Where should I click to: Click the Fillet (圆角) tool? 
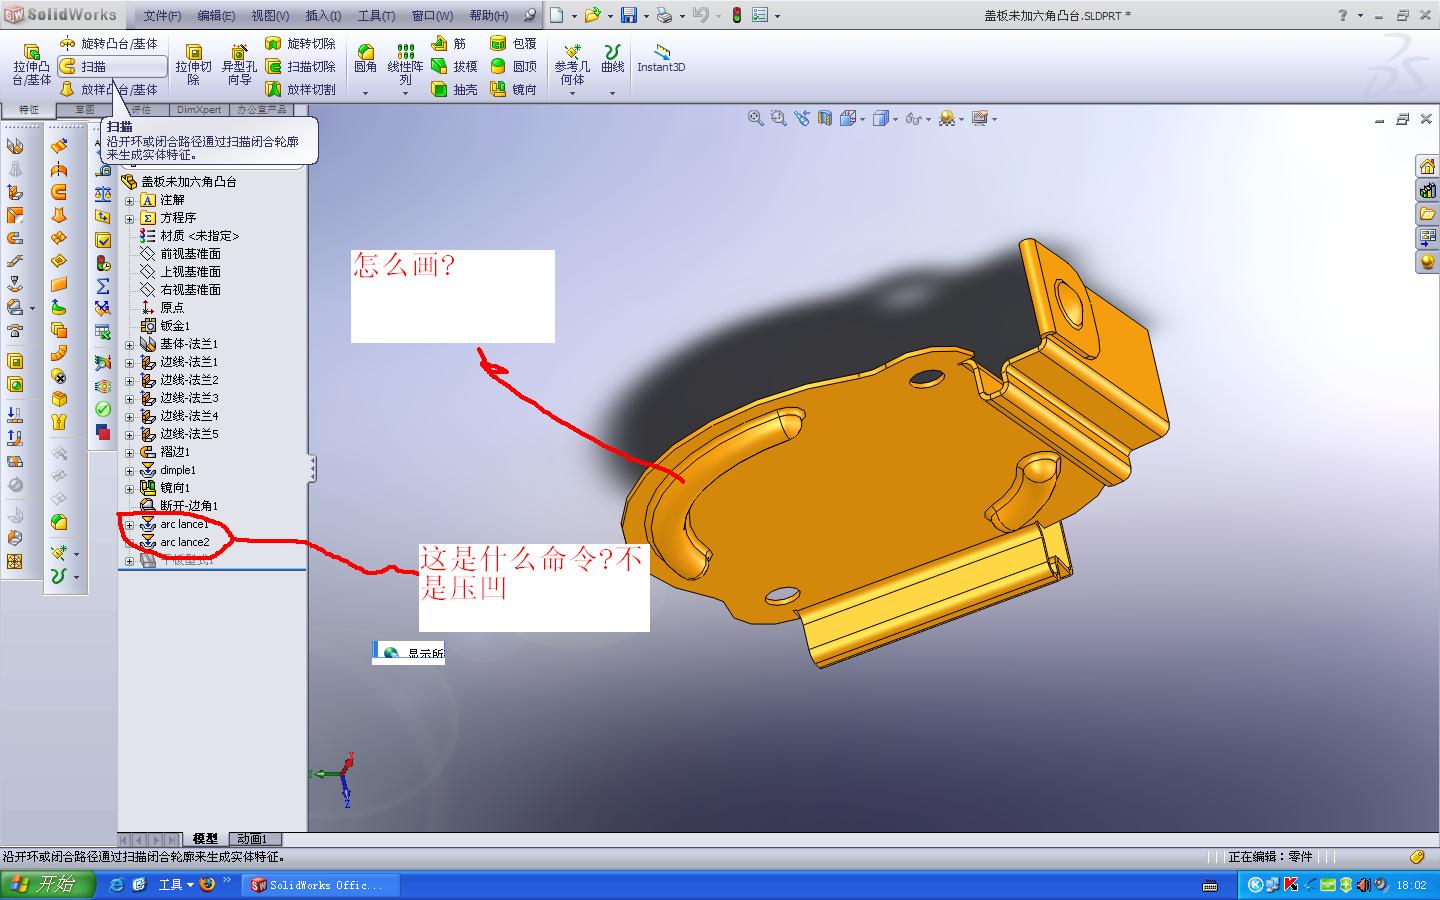(x=365, y=59)
